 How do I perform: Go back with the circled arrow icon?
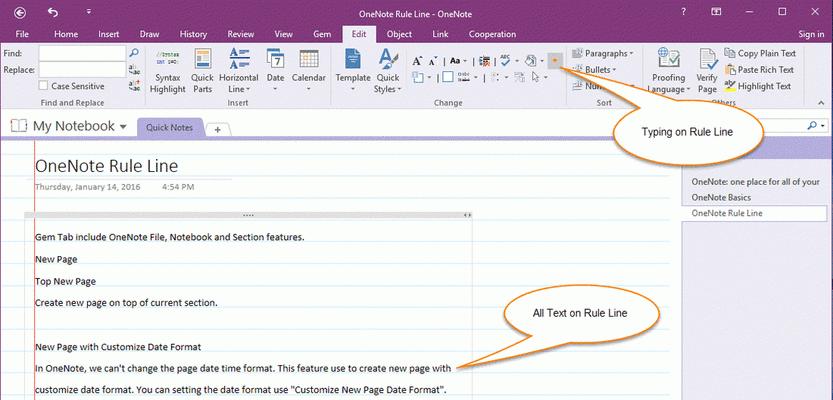20,12
